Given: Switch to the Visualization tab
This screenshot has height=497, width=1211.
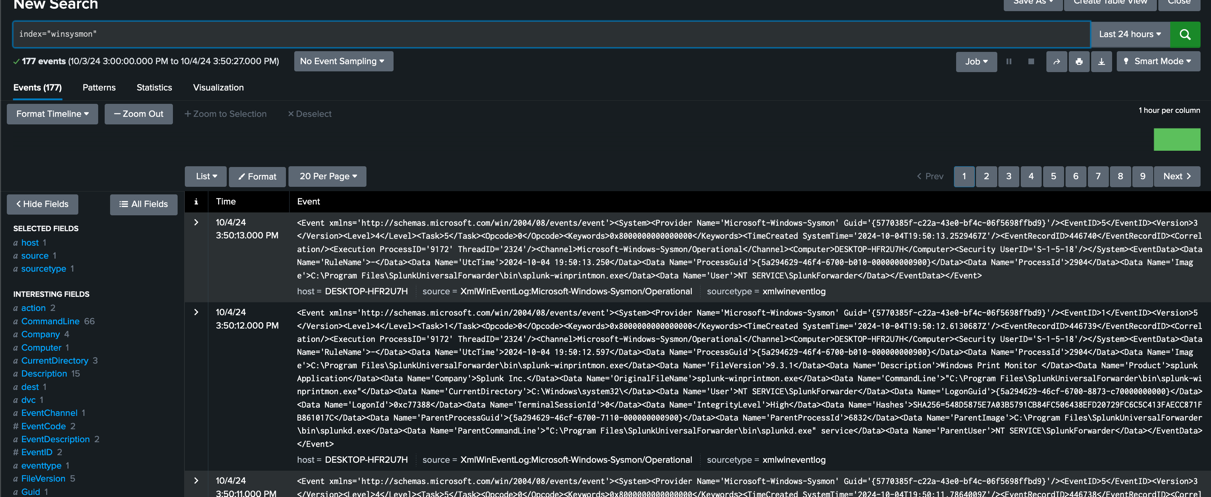Looking at the screenshot, I should (218, 88).
